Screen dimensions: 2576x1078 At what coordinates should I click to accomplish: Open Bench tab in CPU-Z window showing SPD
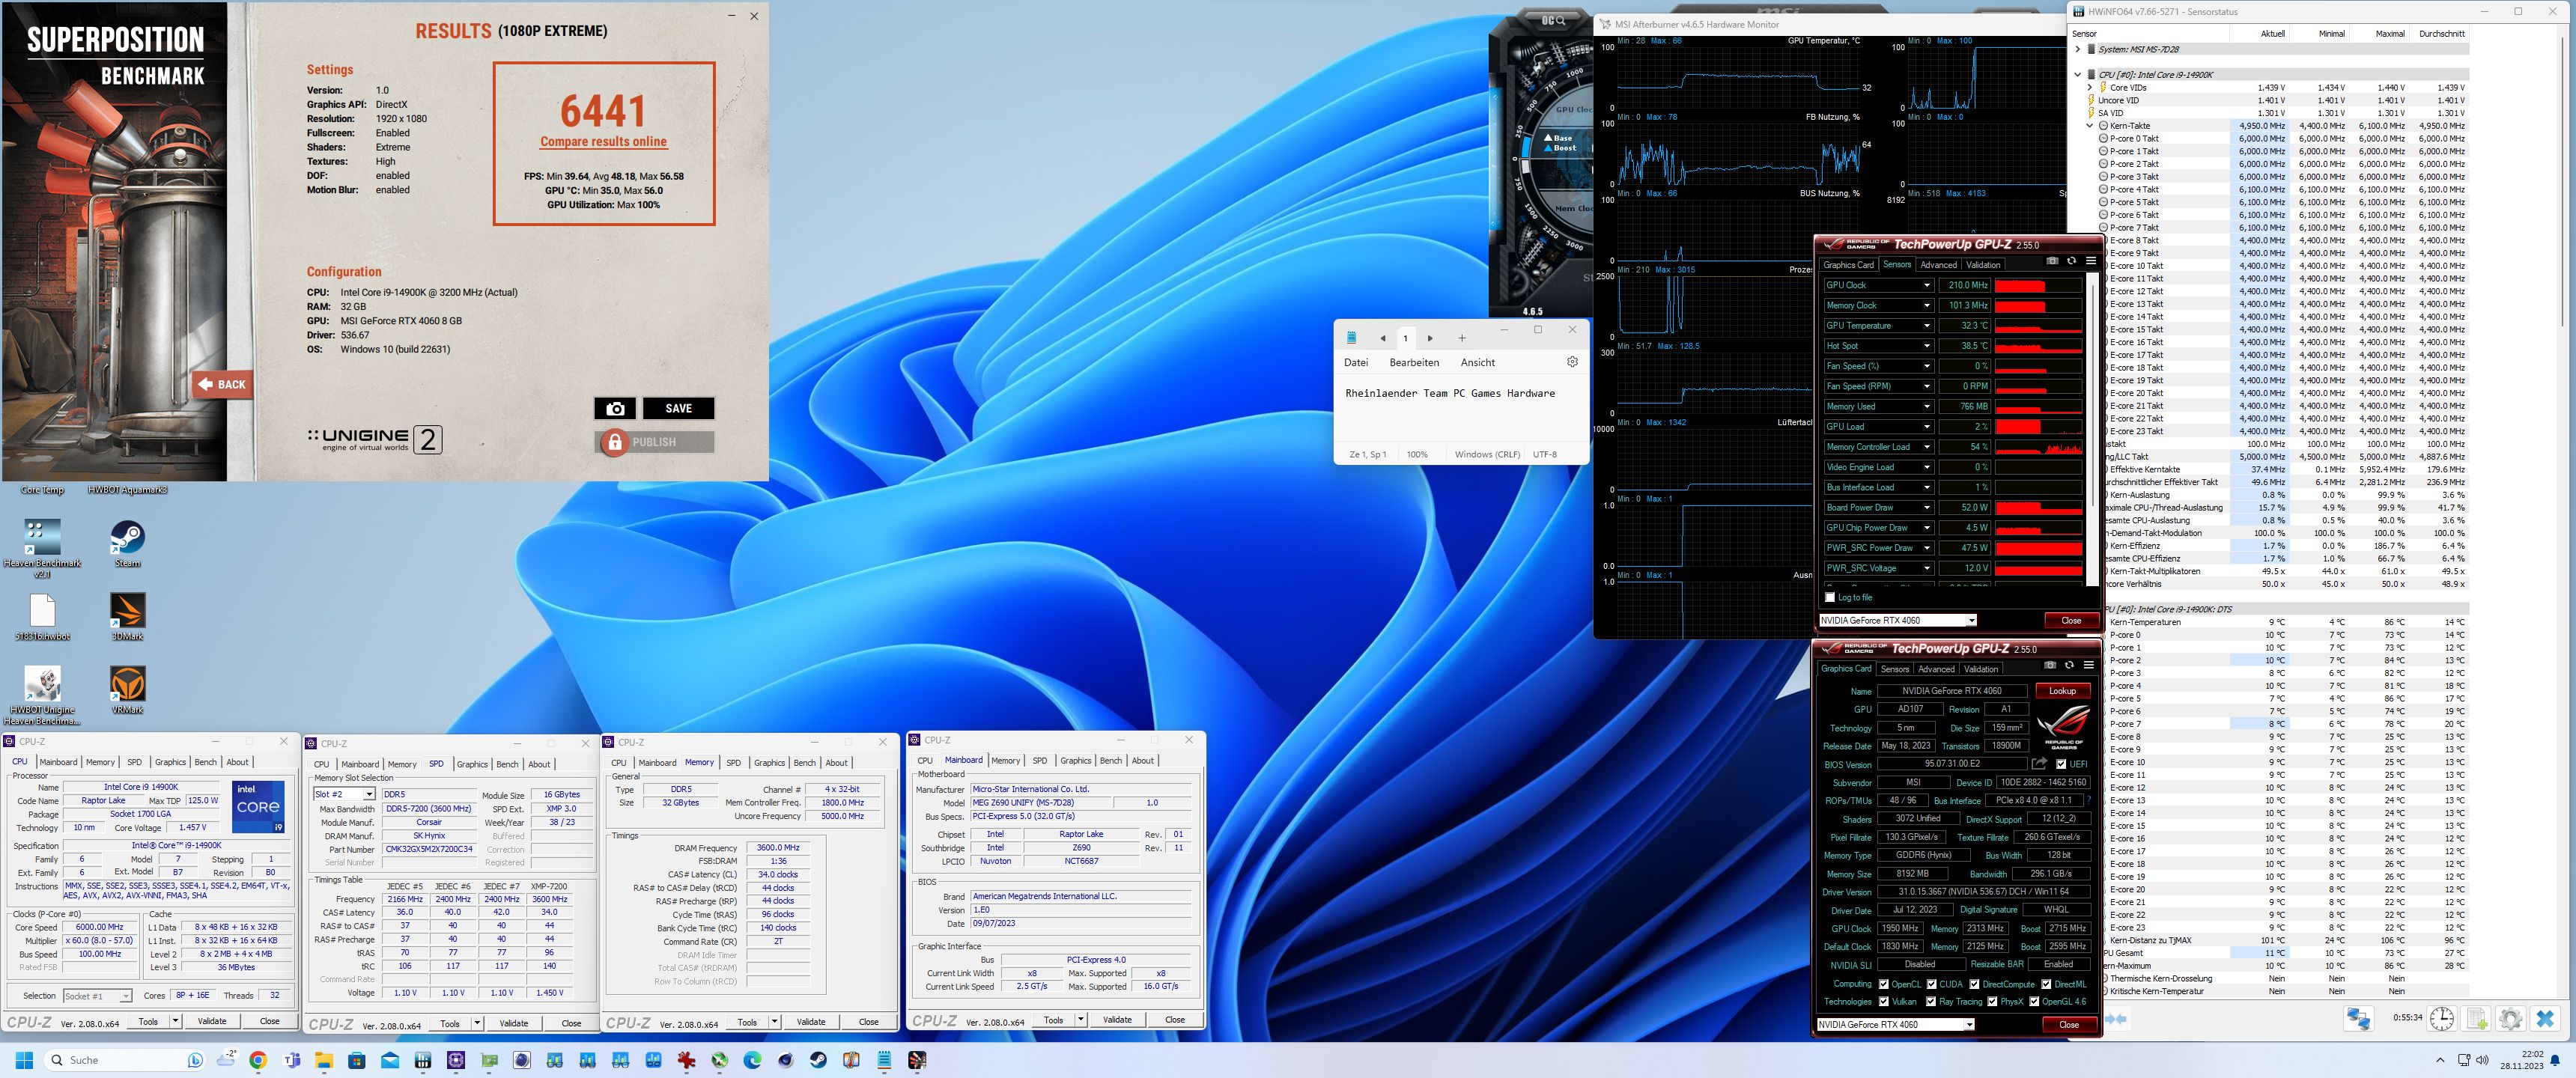tap(507, 764)
